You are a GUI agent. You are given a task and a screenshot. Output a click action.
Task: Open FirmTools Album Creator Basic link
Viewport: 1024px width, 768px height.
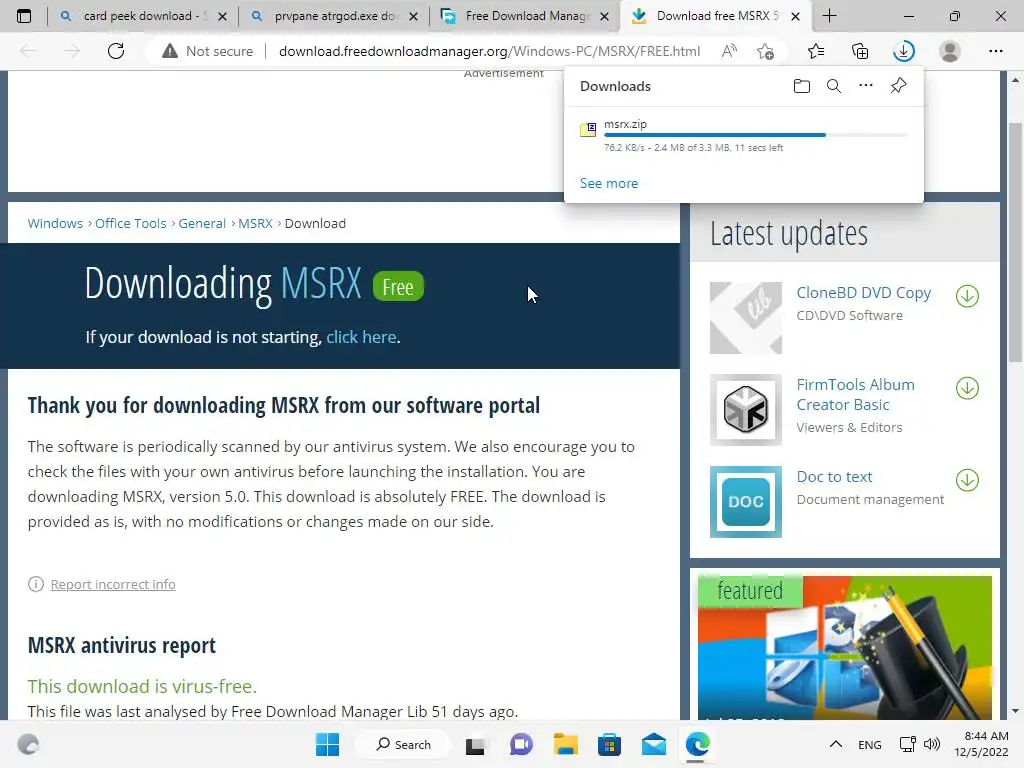point(856,394)
